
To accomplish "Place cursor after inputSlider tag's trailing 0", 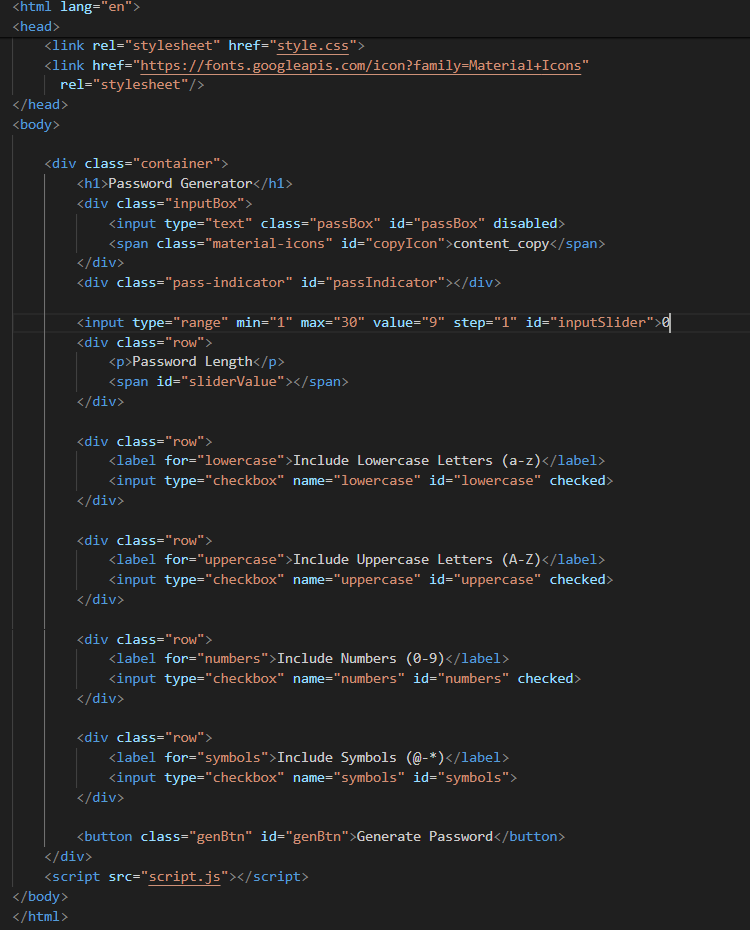I will point(670,322).
